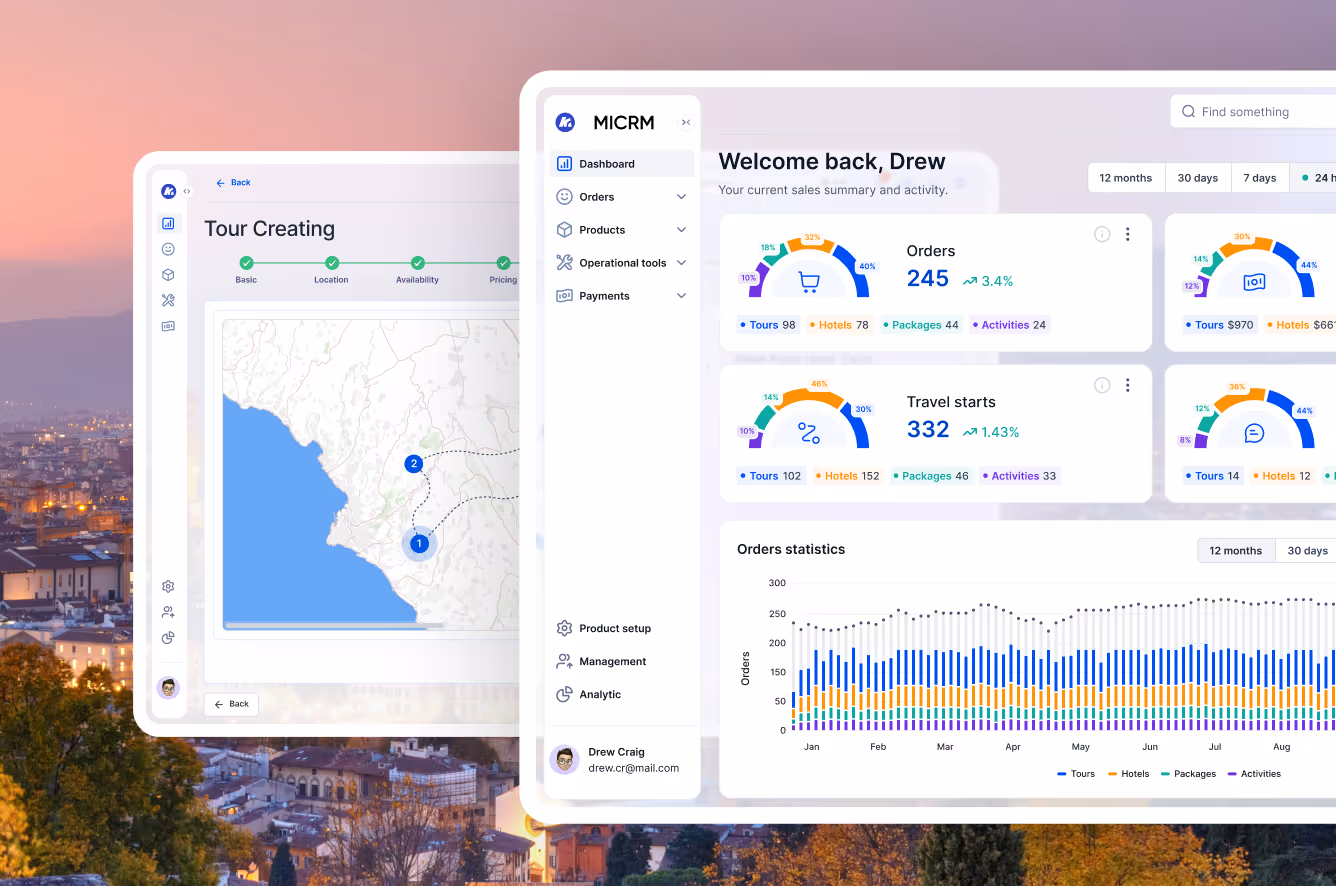This screenshot has width=1336, height=886.
Task: Click the drew.cr@mail.com email text
Action: click(x=634, y=768)
